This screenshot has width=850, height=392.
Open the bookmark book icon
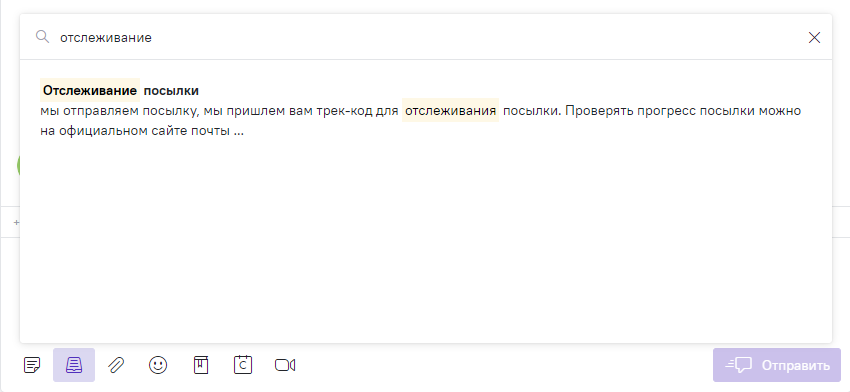click(201, 365)
